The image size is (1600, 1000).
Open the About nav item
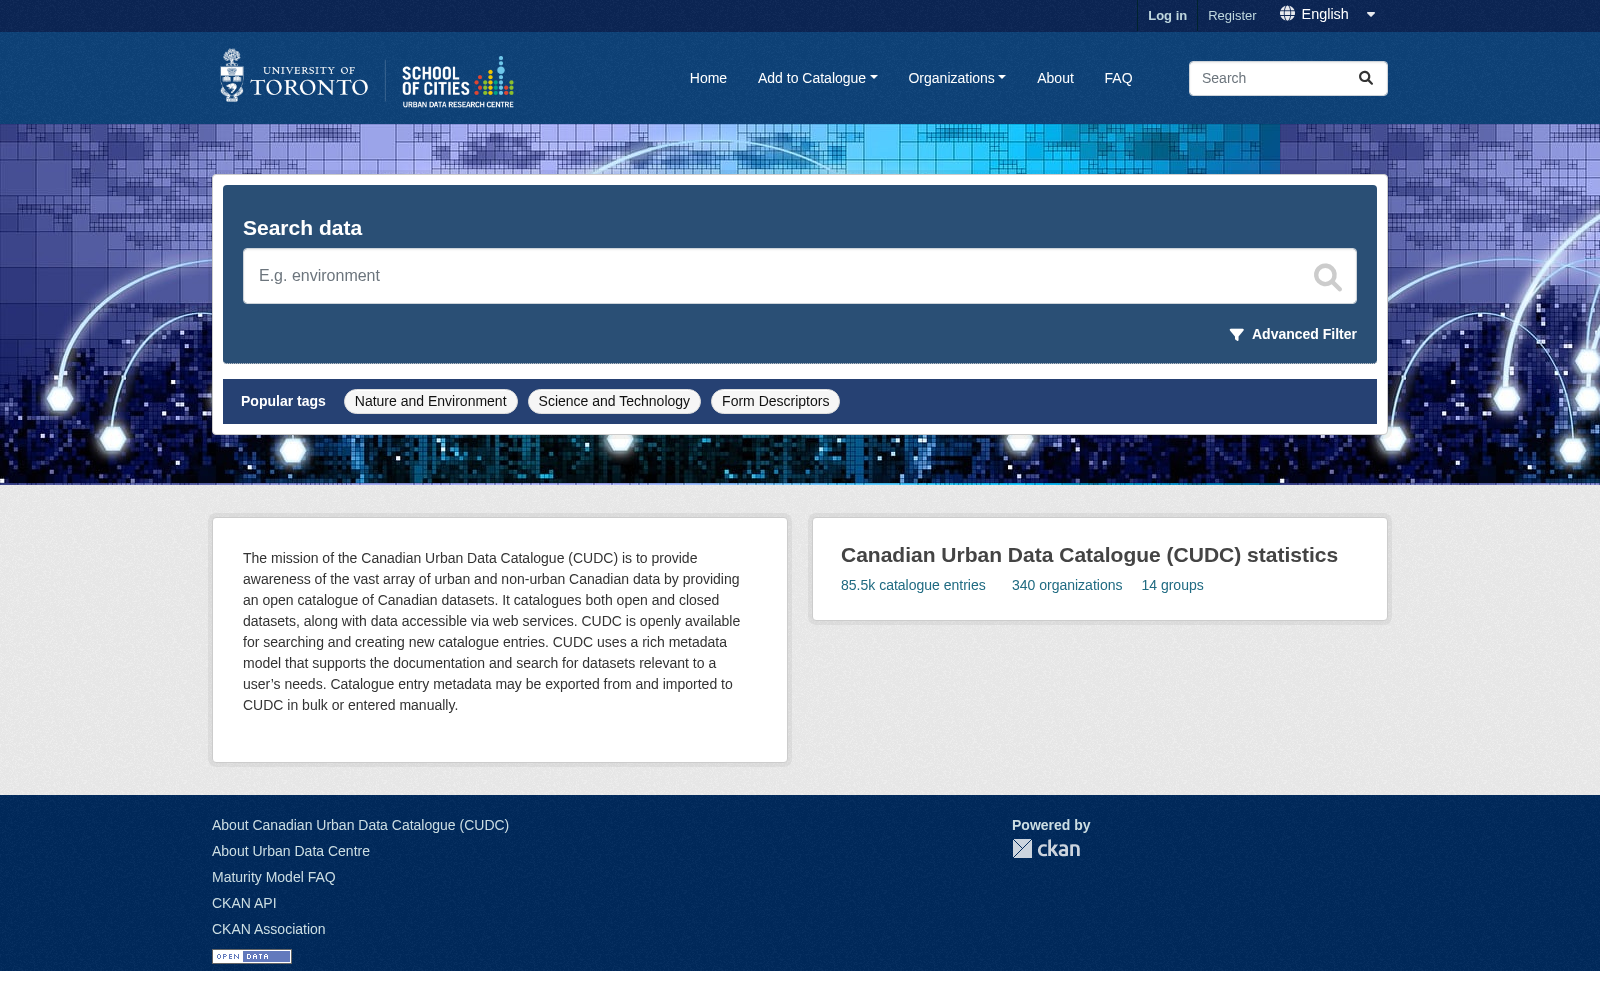coord(1055,78)
